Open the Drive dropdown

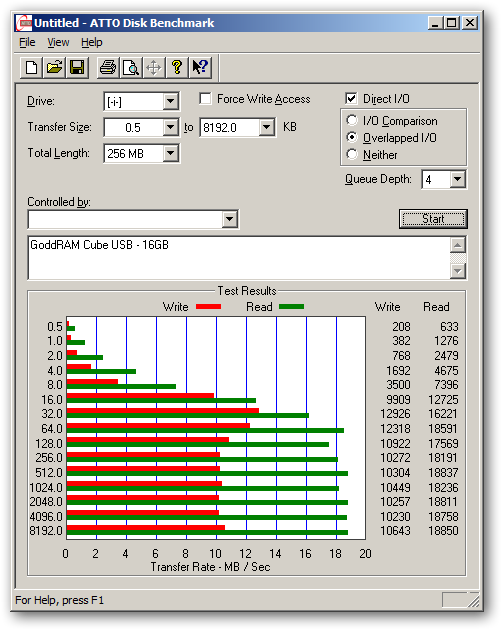click(x=170, y=102)
